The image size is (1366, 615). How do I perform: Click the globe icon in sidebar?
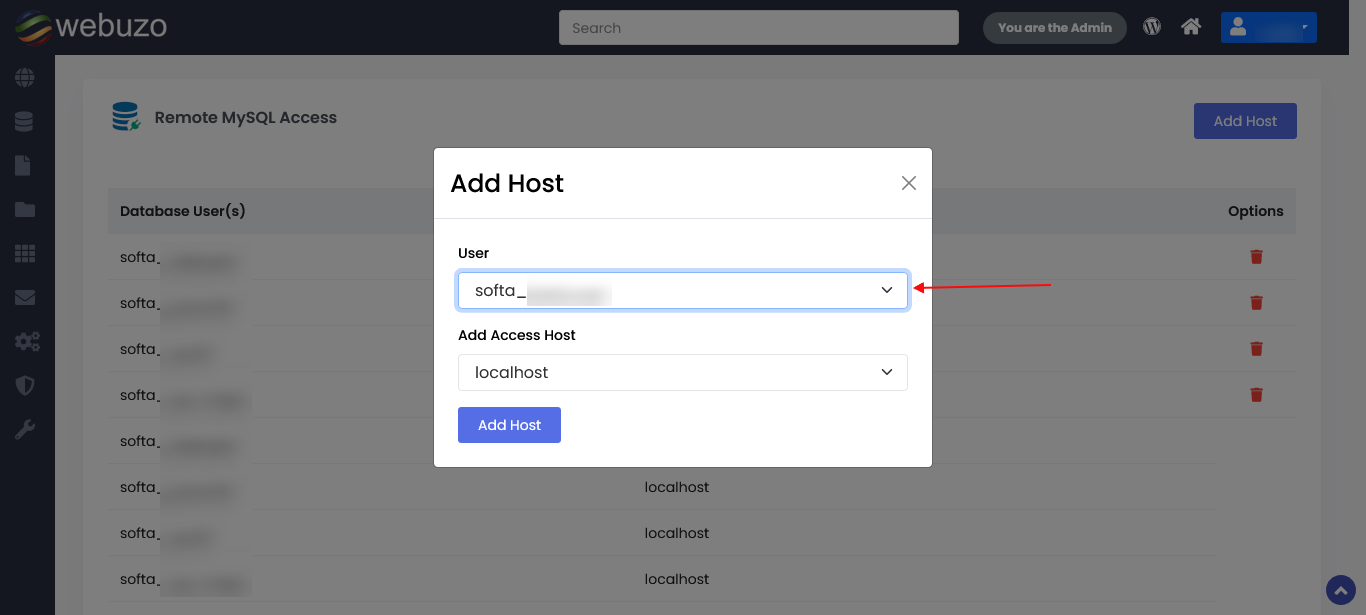tap(24, 77)
